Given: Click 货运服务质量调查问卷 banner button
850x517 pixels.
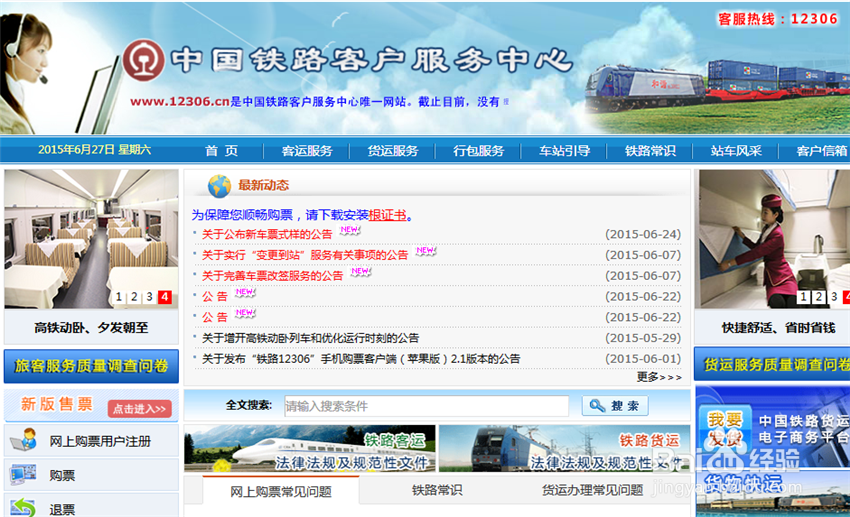Looking at the screenshot, I should tap(772, 364).
